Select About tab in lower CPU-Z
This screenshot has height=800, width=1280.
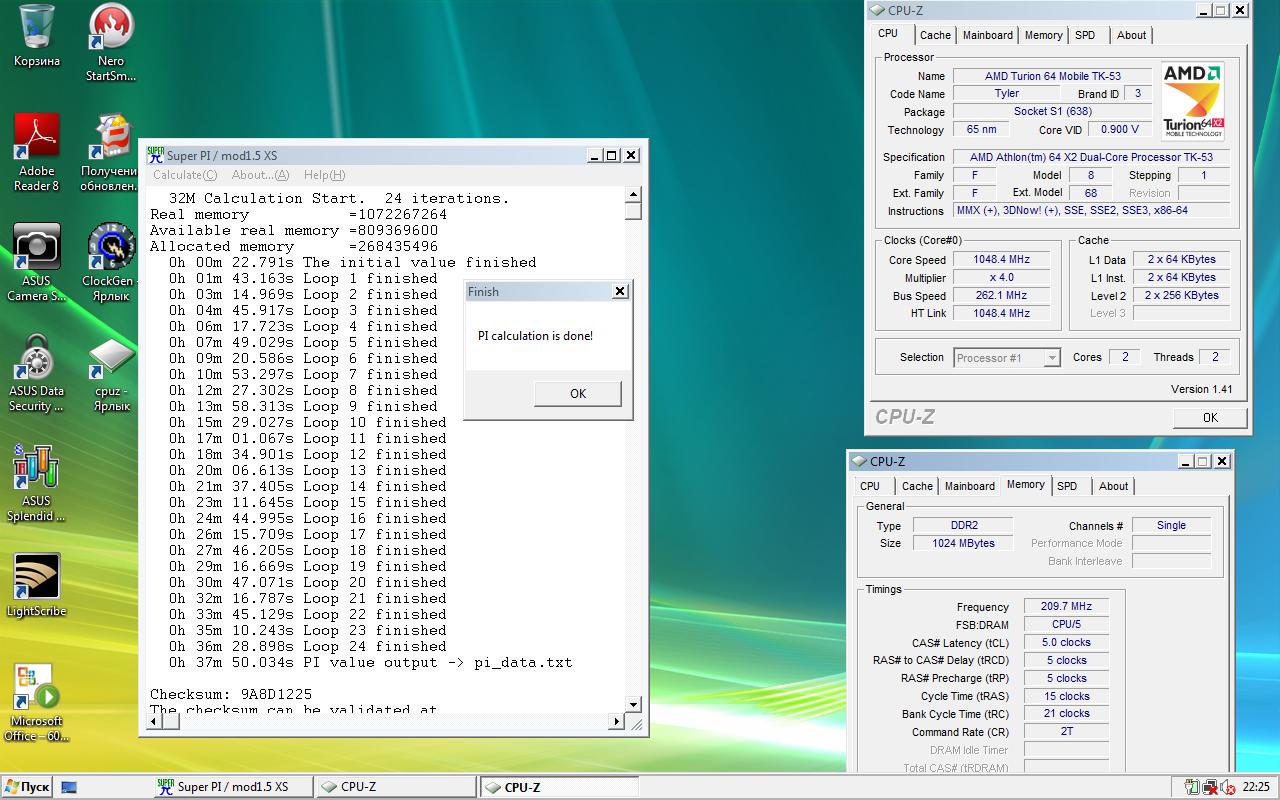(1114, 486)
